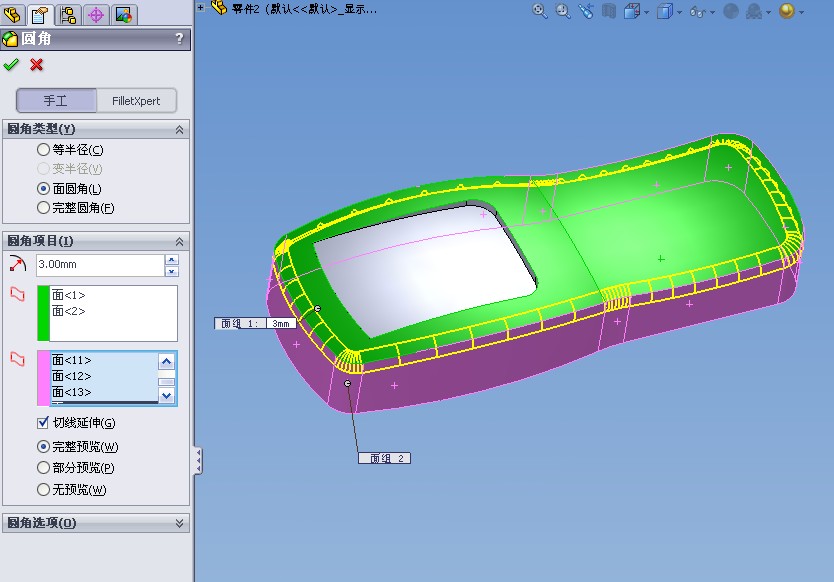Open the Hide/Show Items dropdown arrow
This screenshot has width=834, height=582.
tap(712, 12)
